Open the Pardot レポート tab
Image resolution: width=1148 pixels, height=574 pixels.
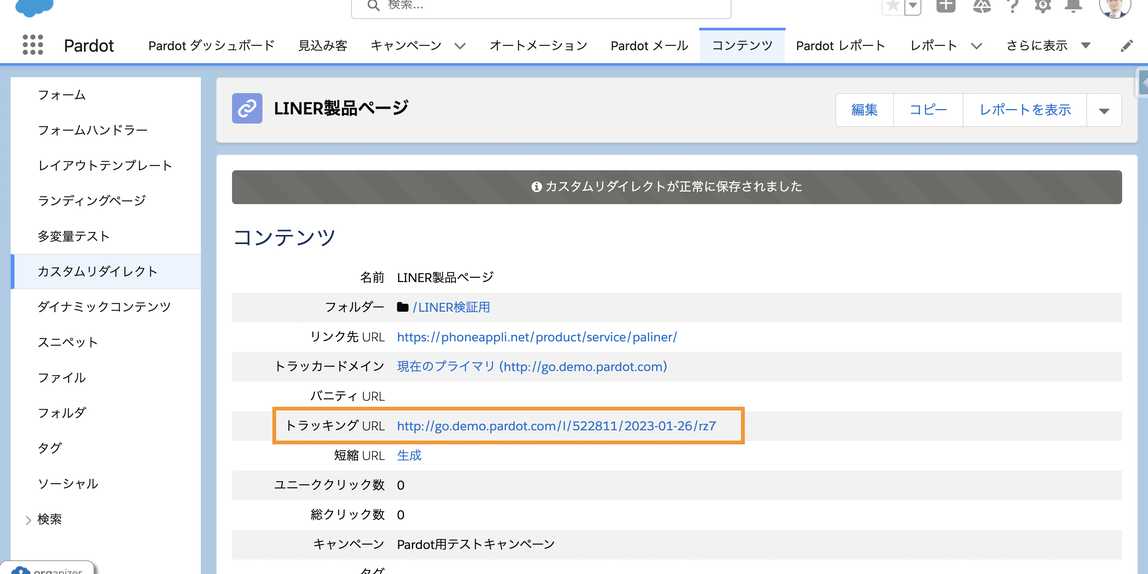click(840, 45)
